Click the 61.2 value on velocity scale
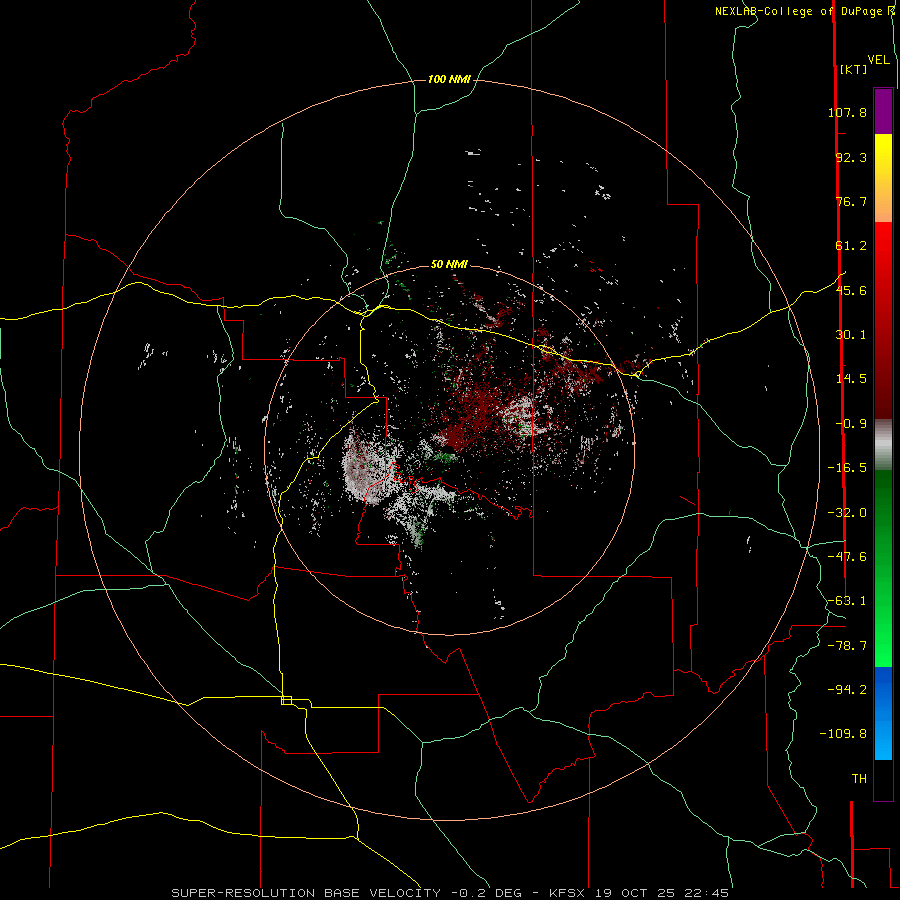 coord(851,246)
